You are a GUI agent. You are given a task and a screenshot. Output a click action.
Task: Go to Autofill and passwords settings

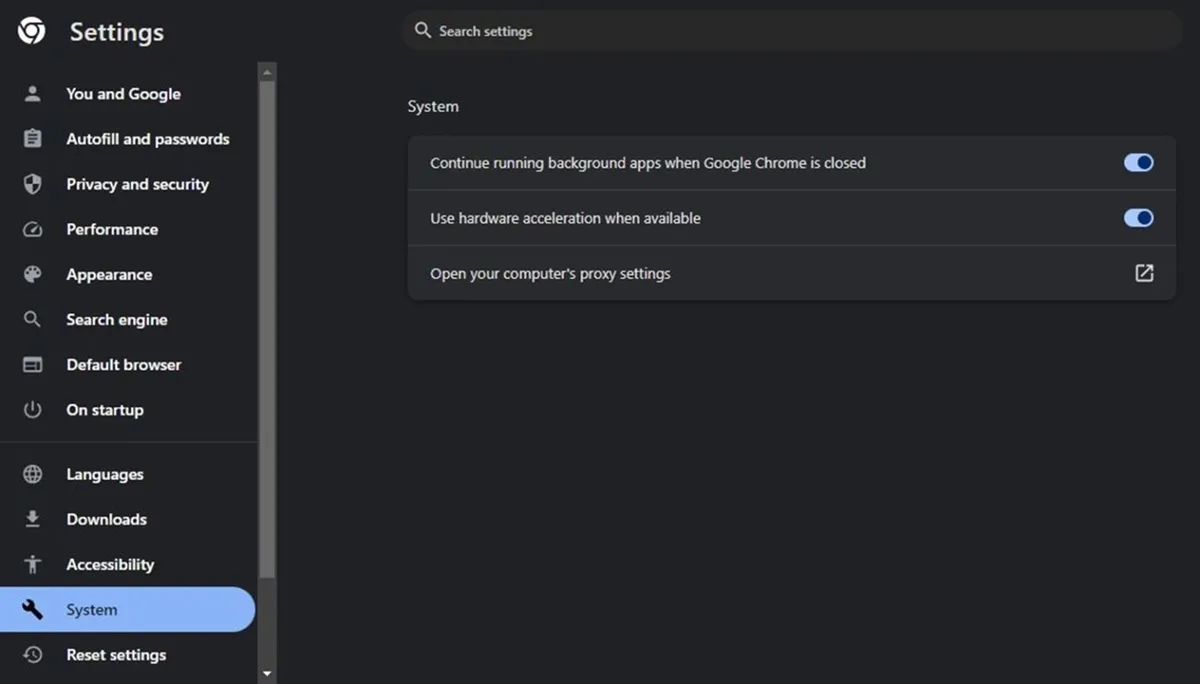point(128,139)
